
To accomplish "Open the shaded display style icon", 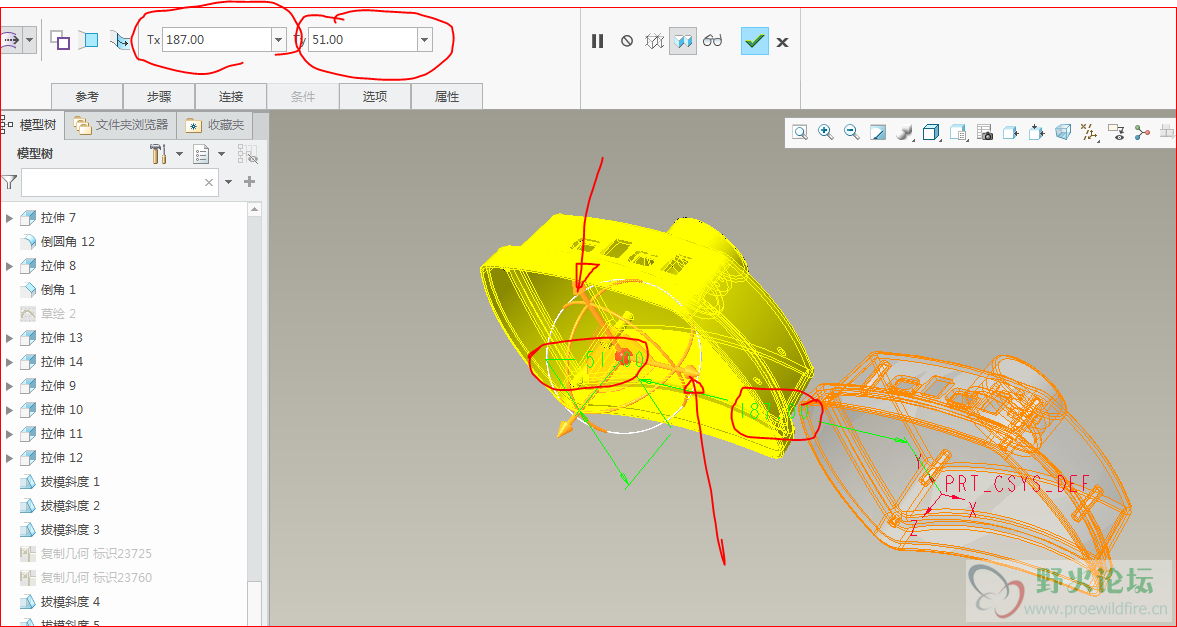I will point(905,133).
